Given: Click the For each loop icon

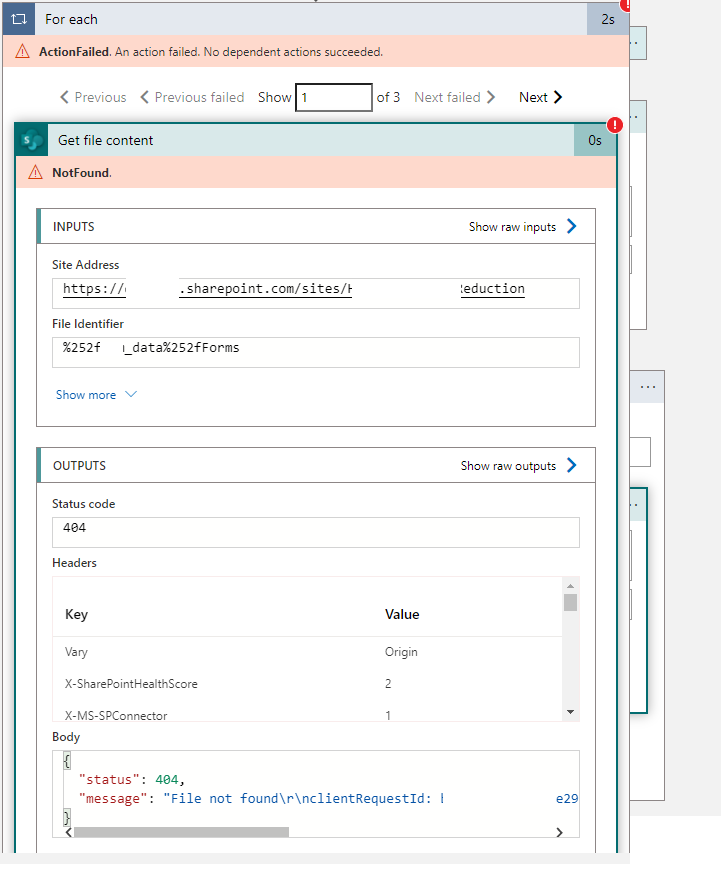Looking at the screenshot, I should [x=19, y=19].
